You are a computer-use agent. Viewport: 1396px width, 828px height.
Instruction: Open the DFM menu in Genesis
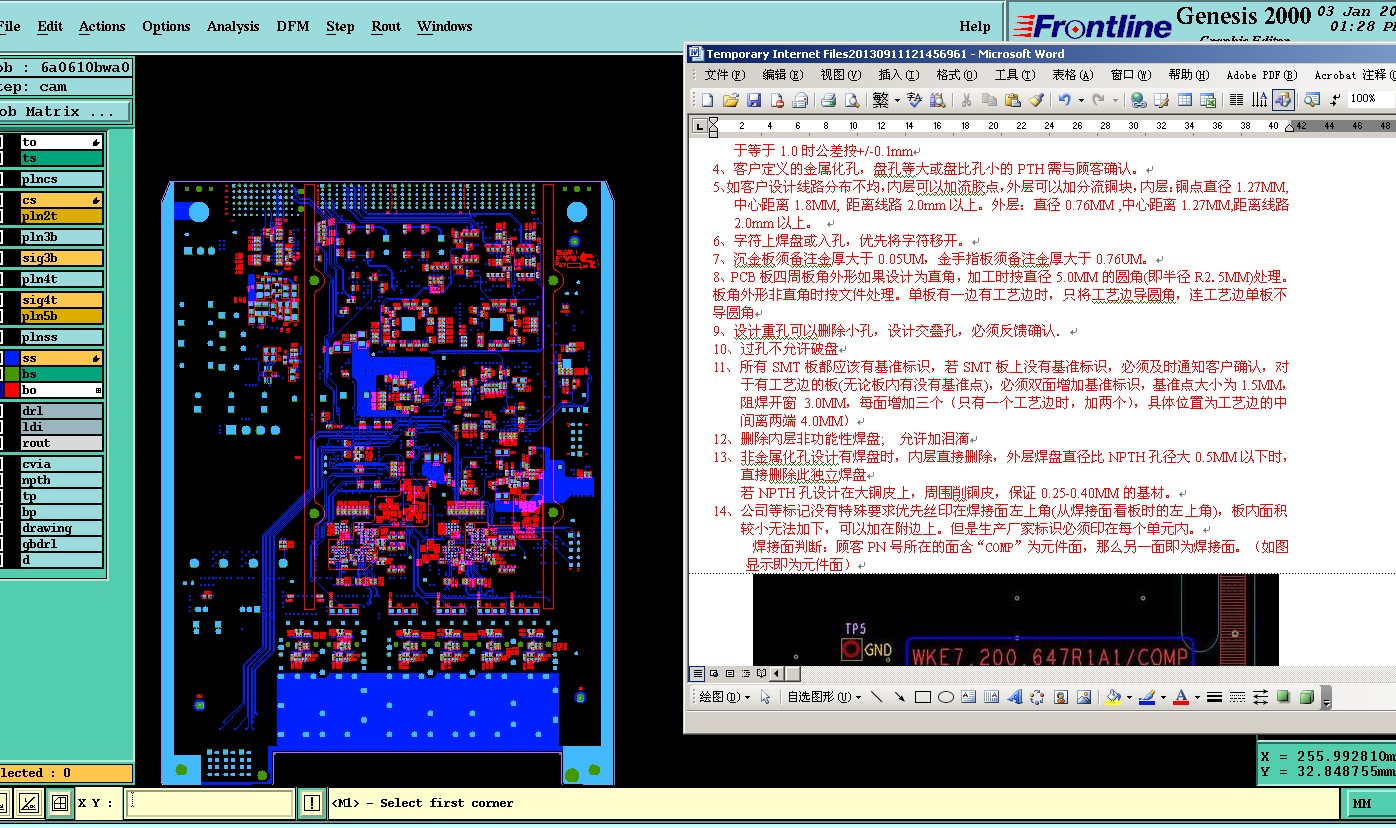pos(293,26)
